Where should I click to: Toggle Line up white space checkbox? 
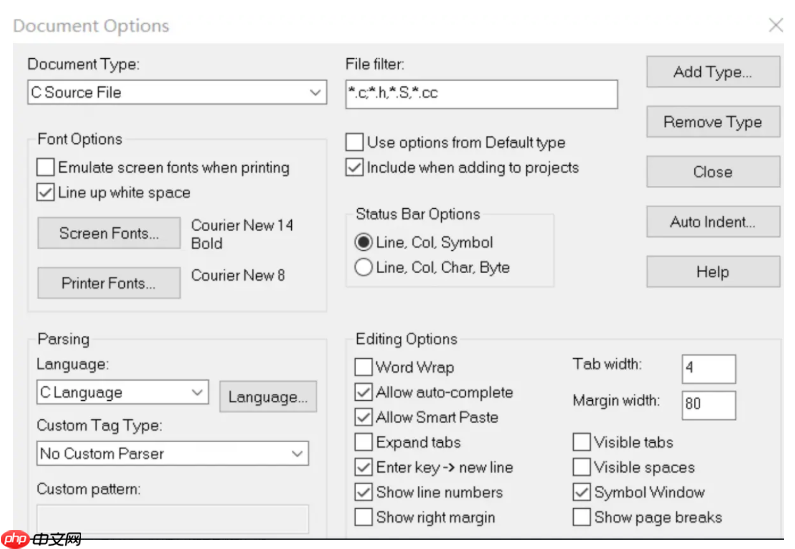[x=46, y=192]
